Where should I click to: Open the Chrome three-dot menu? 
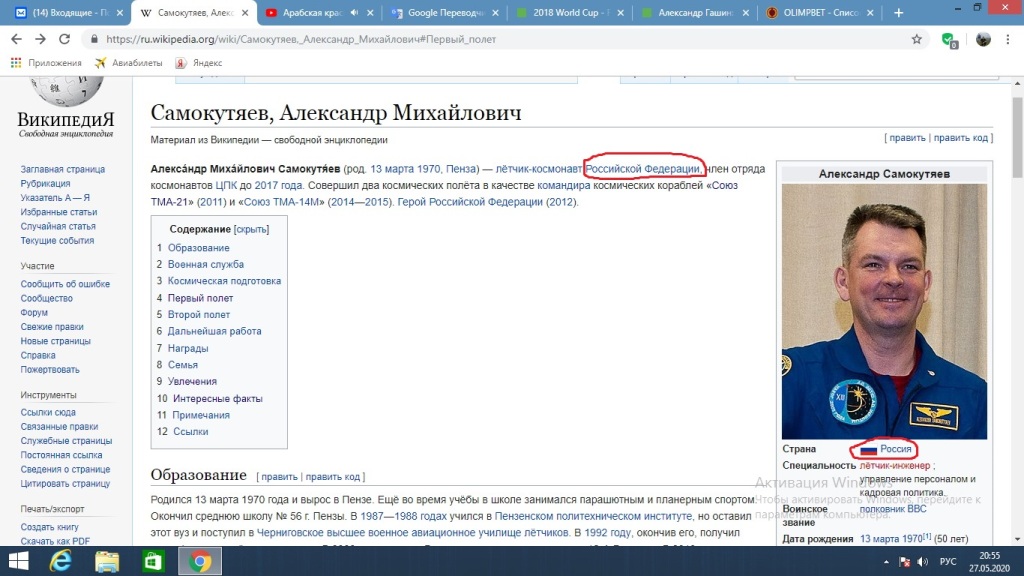[x=1008, y=39]
